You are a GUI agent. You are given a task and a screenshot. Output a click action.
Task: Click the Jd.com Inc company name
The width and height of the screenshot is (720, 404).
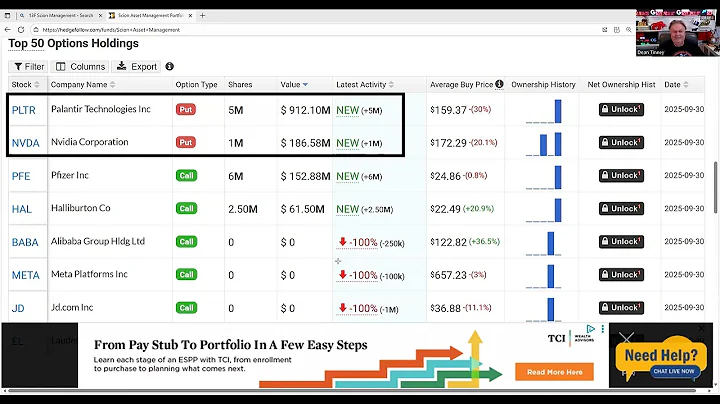(x=72, y=307)
